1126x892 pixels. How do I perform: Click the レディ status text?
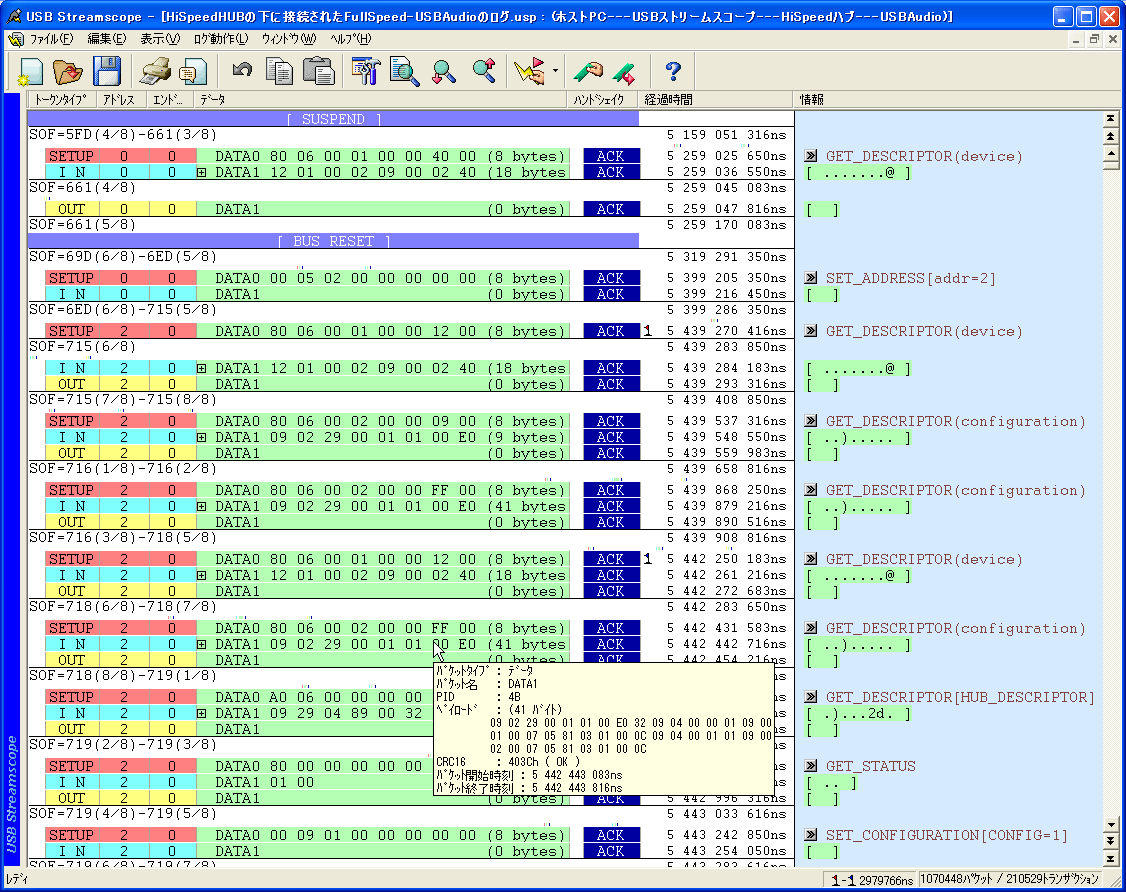click(17, 879)
